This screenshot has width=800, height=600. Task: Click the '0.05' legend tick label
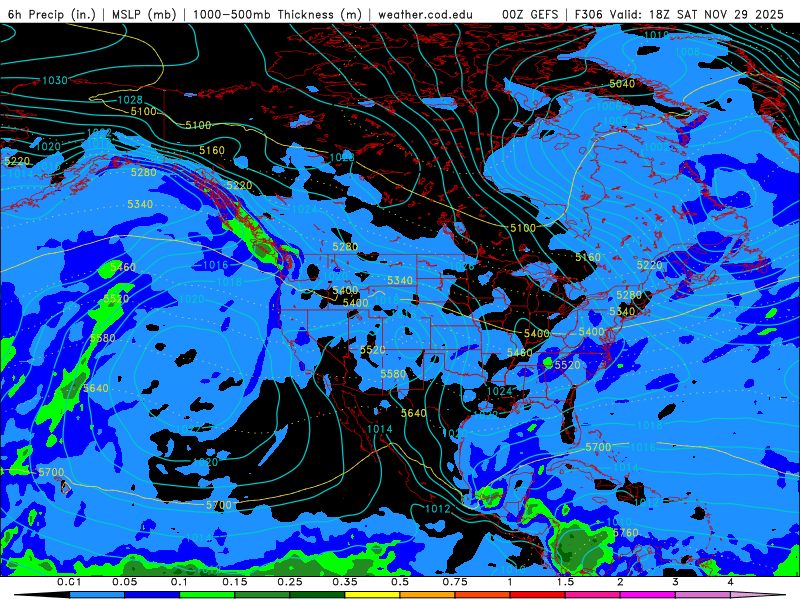(124, 582)
